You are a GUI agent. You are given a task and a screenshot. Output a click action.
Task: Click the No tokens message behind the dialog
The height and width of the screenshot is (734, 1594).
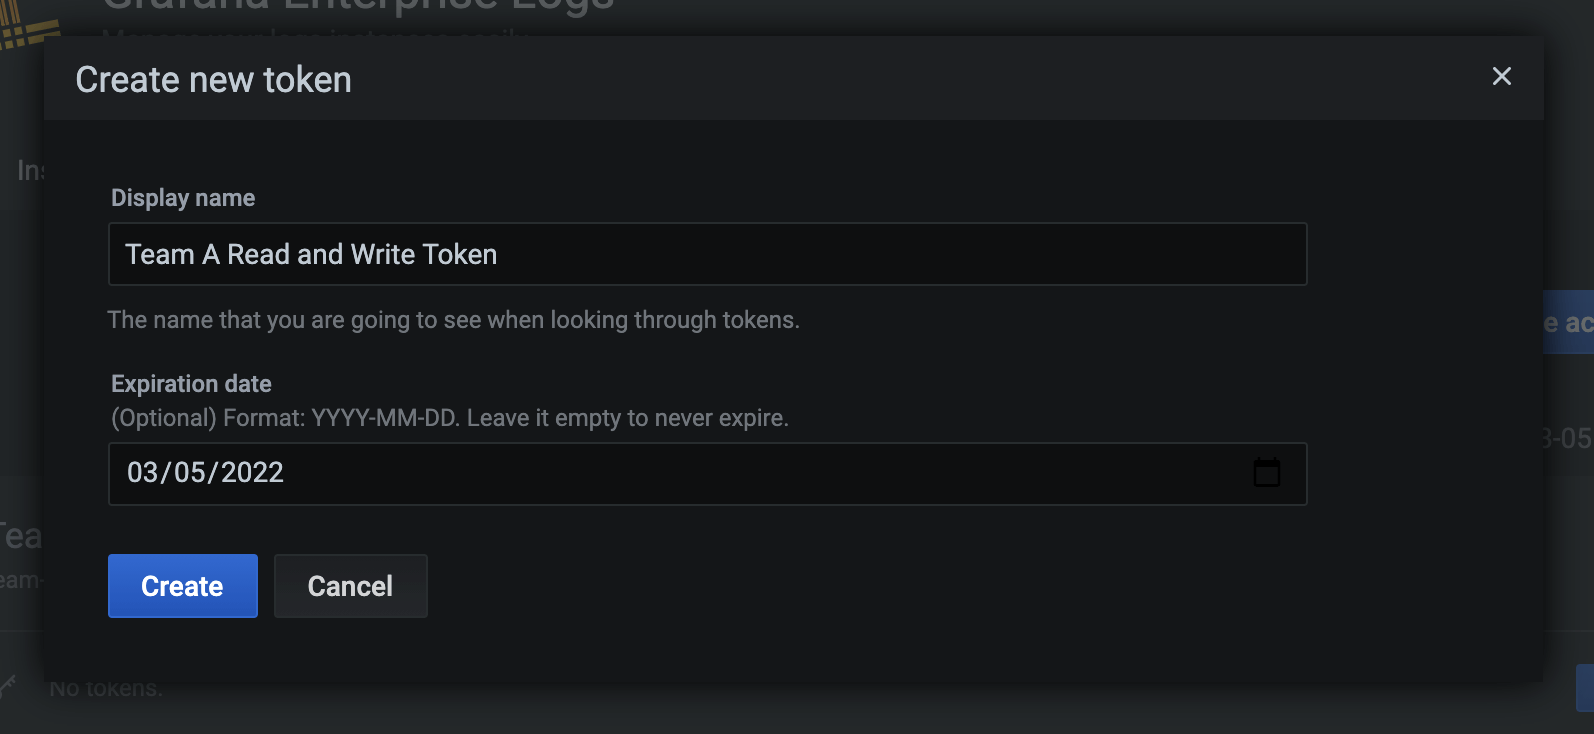pyautogui.click(x=106, y=690)
